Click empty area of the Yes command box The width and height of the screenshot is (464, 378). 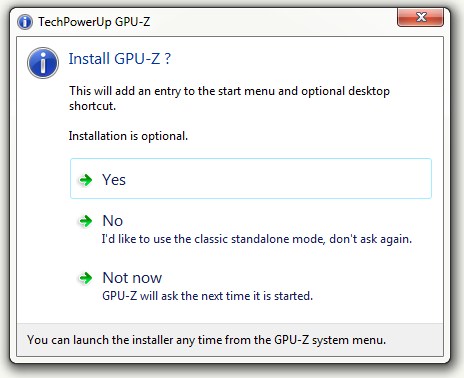click(x=277, y=179)
